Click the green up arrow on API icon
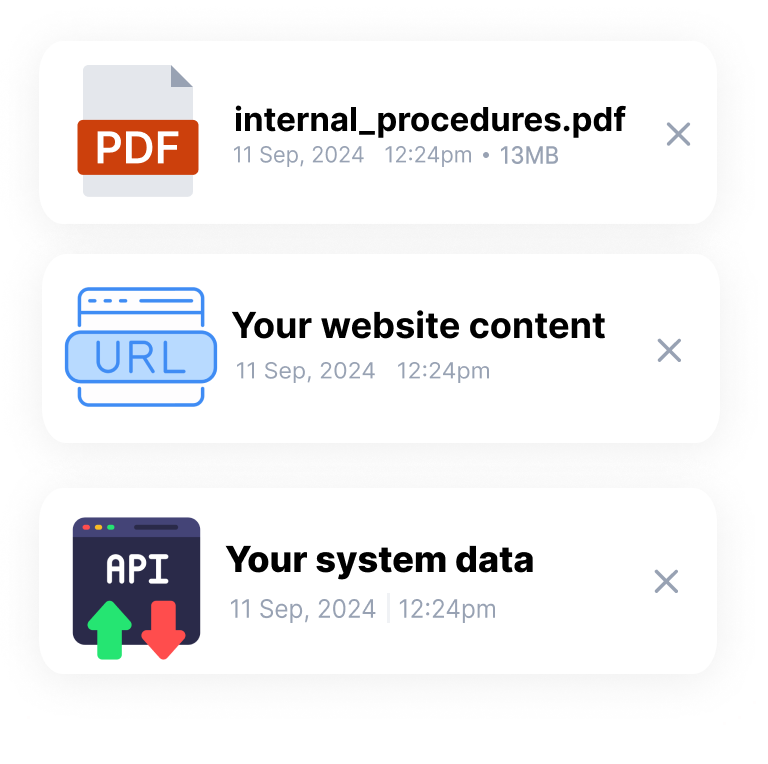The height and width of the screenshot is (764, 768). pos(109,630)
